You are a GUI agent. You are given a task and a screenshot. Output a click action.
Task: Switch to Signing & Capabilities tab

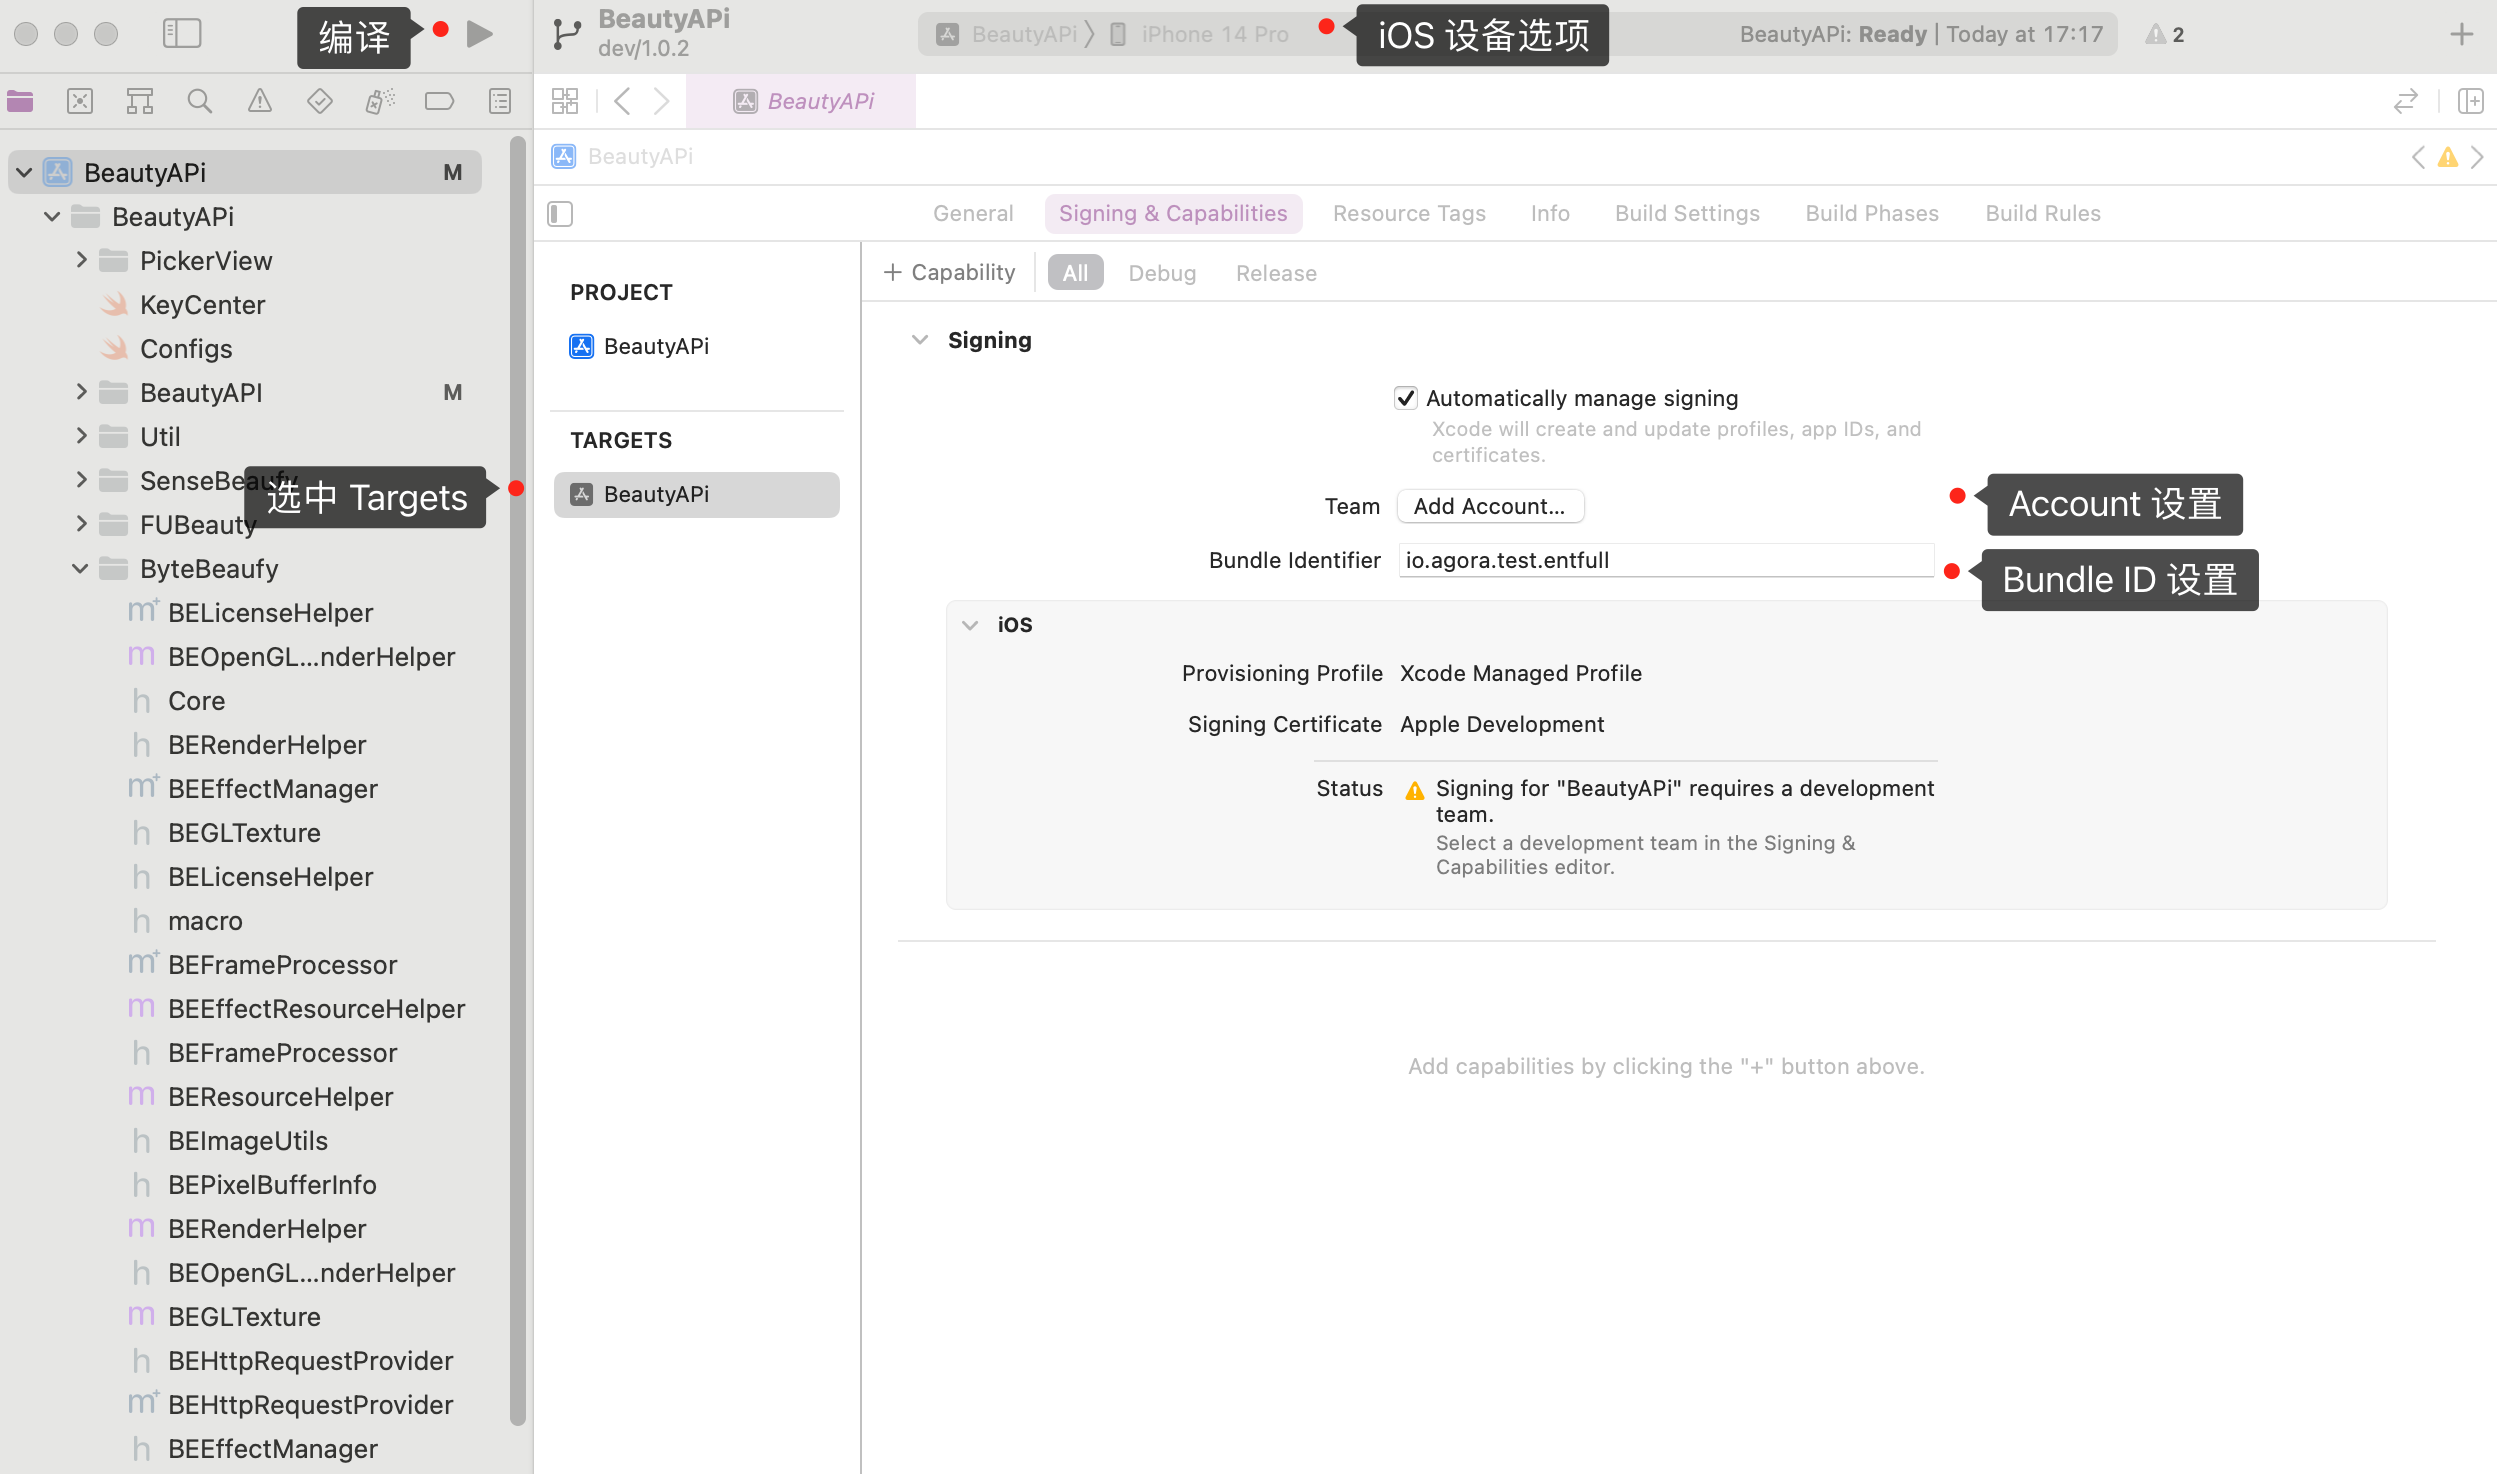tap(1173, 213)
